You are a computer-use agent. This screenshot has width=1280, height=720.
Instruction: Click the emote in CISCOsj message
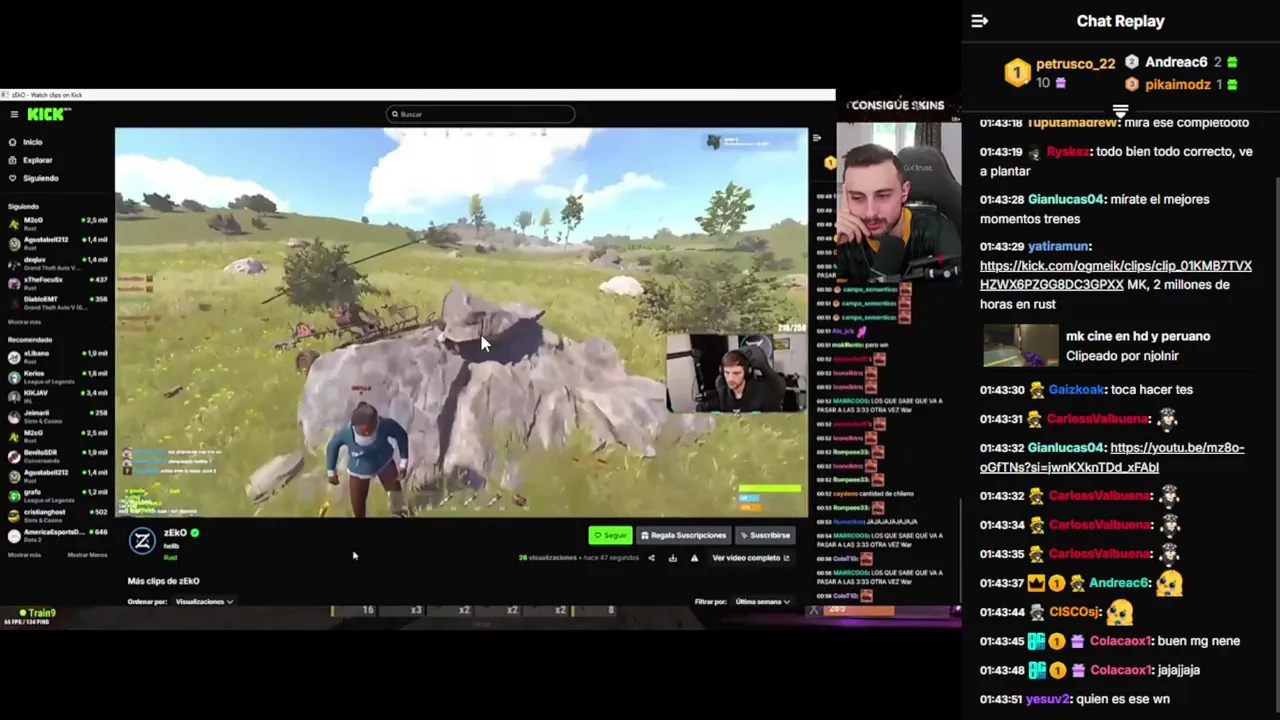[x=1120, y=611]
